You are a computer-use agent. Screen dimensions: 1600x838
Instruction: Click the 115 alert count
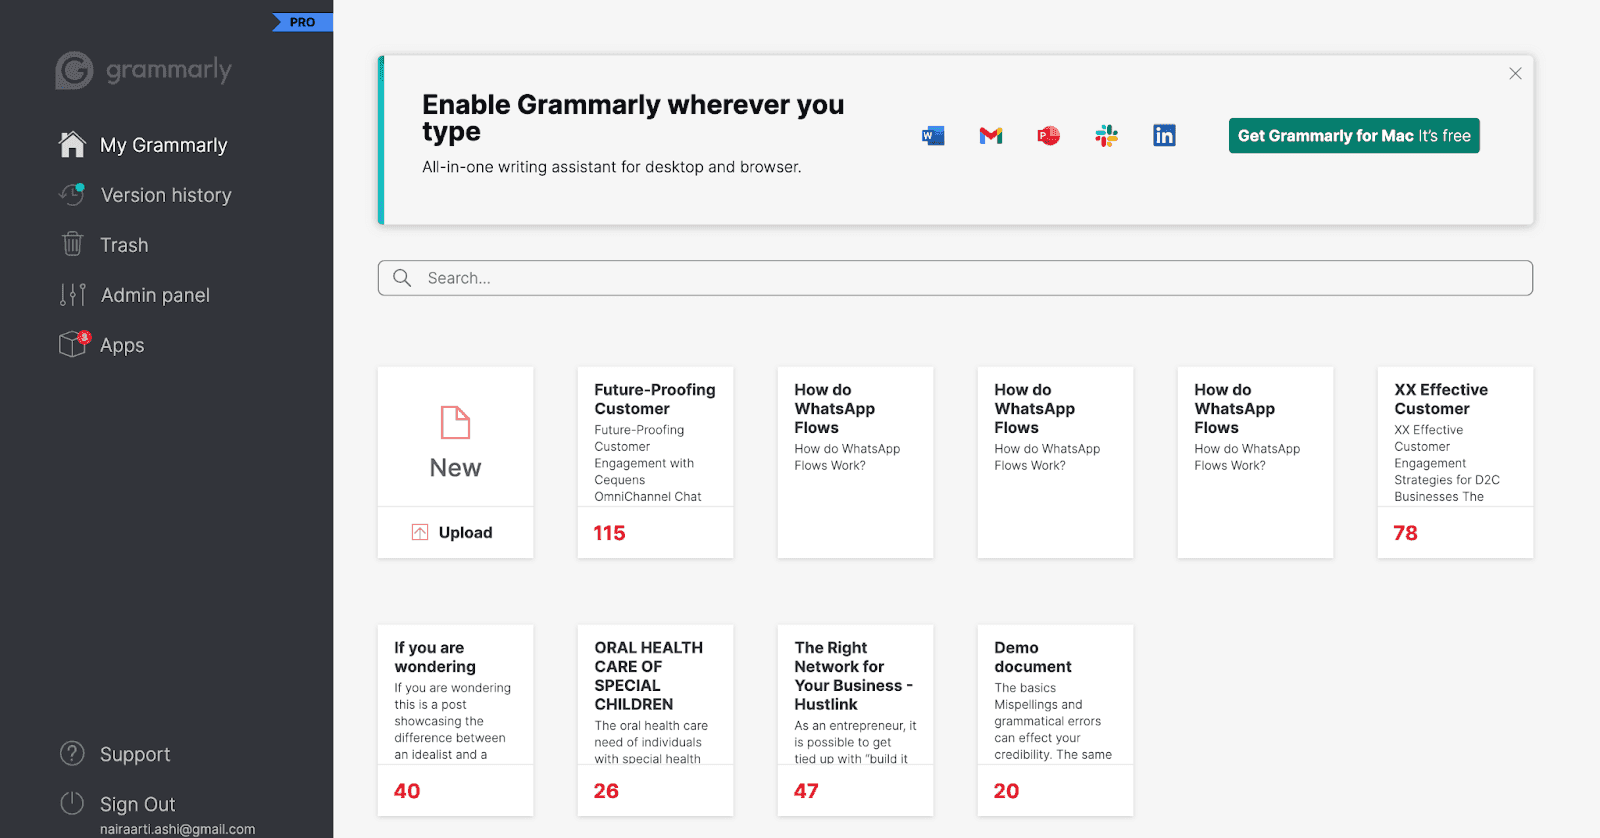(x=609, y=533)
